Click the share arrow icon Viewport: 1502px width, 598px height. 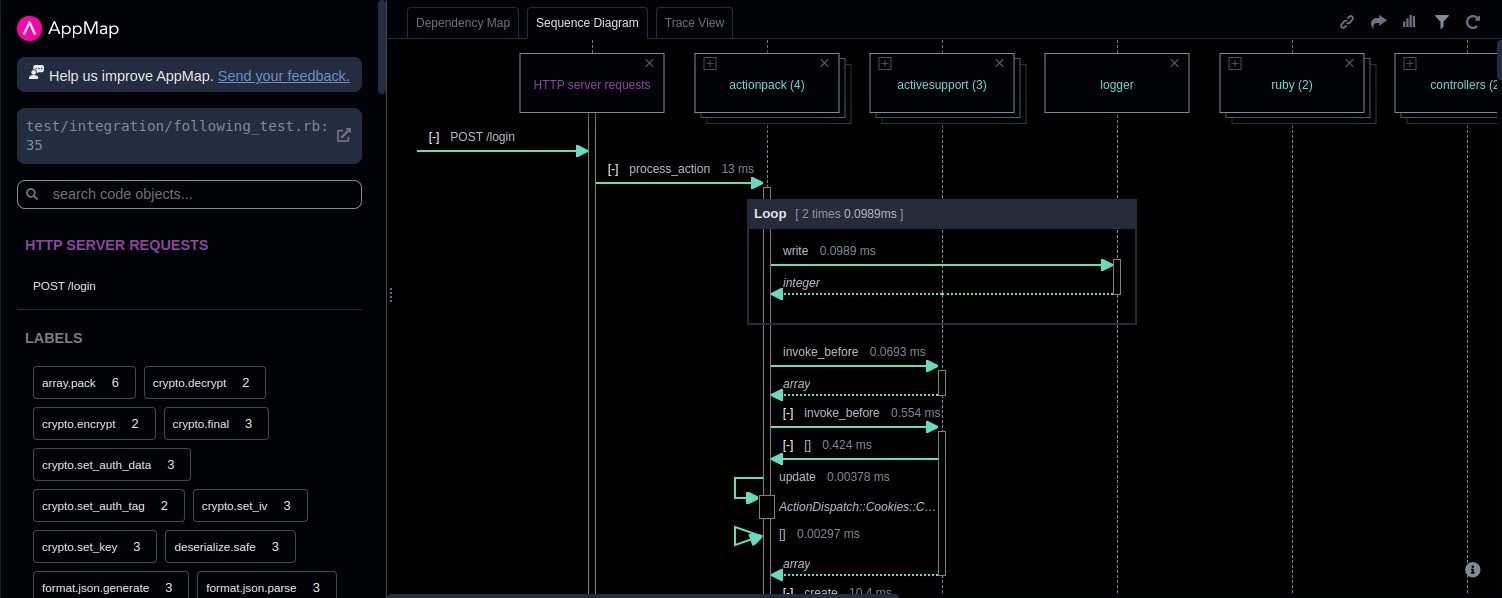pos(1378,22)
